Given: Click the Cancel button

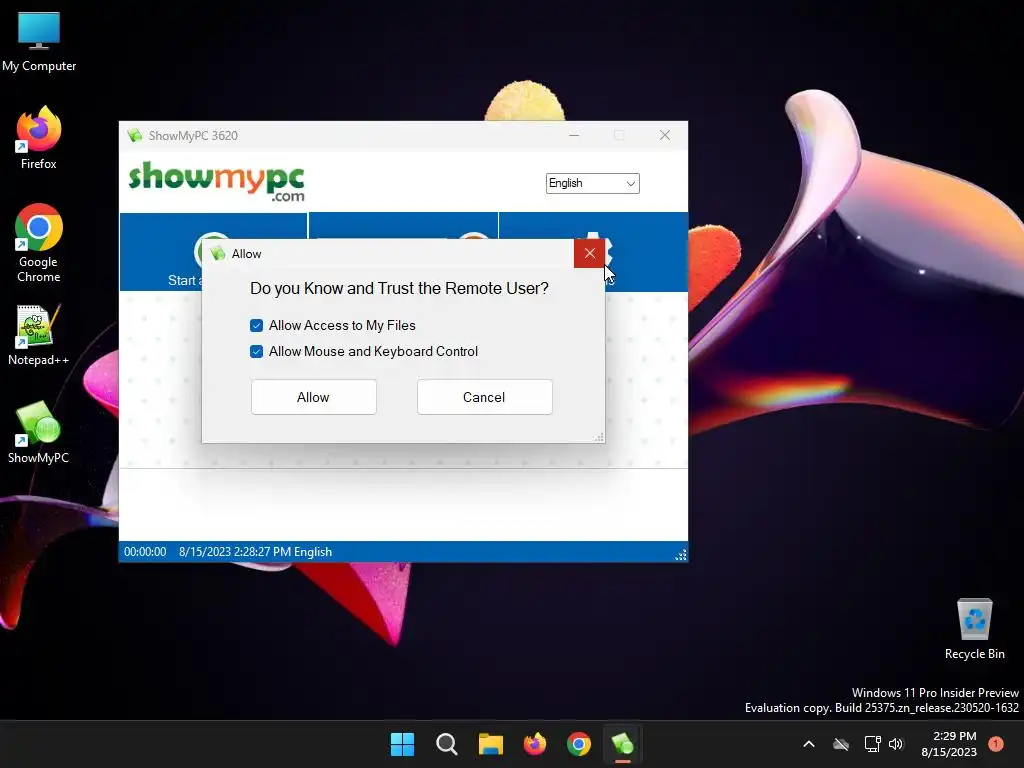Looking at the screenshot, I should [x=485, y=397].
